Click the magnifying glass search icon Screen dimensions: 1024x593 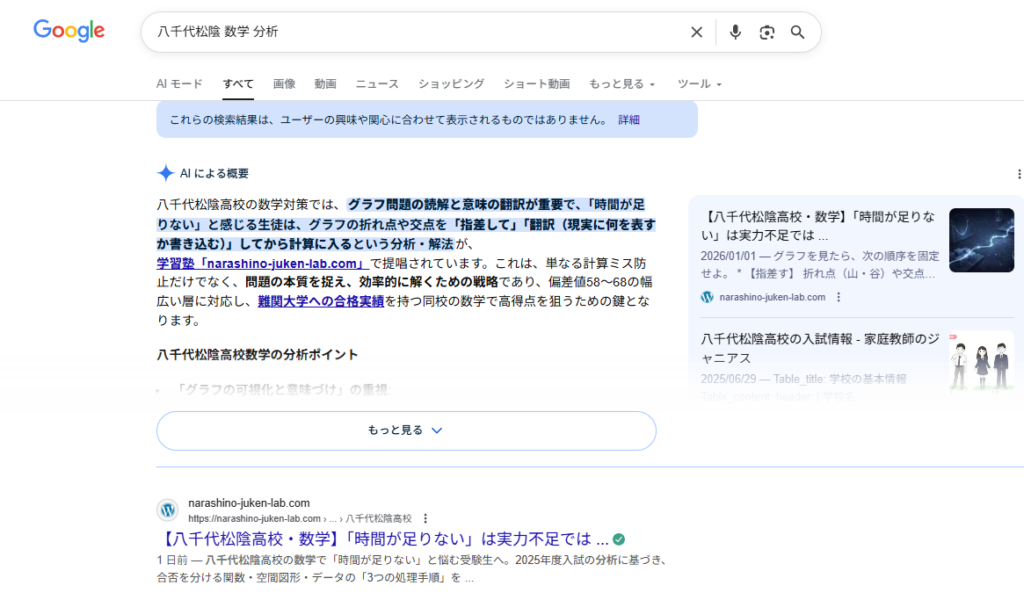(x=797, y=32)
